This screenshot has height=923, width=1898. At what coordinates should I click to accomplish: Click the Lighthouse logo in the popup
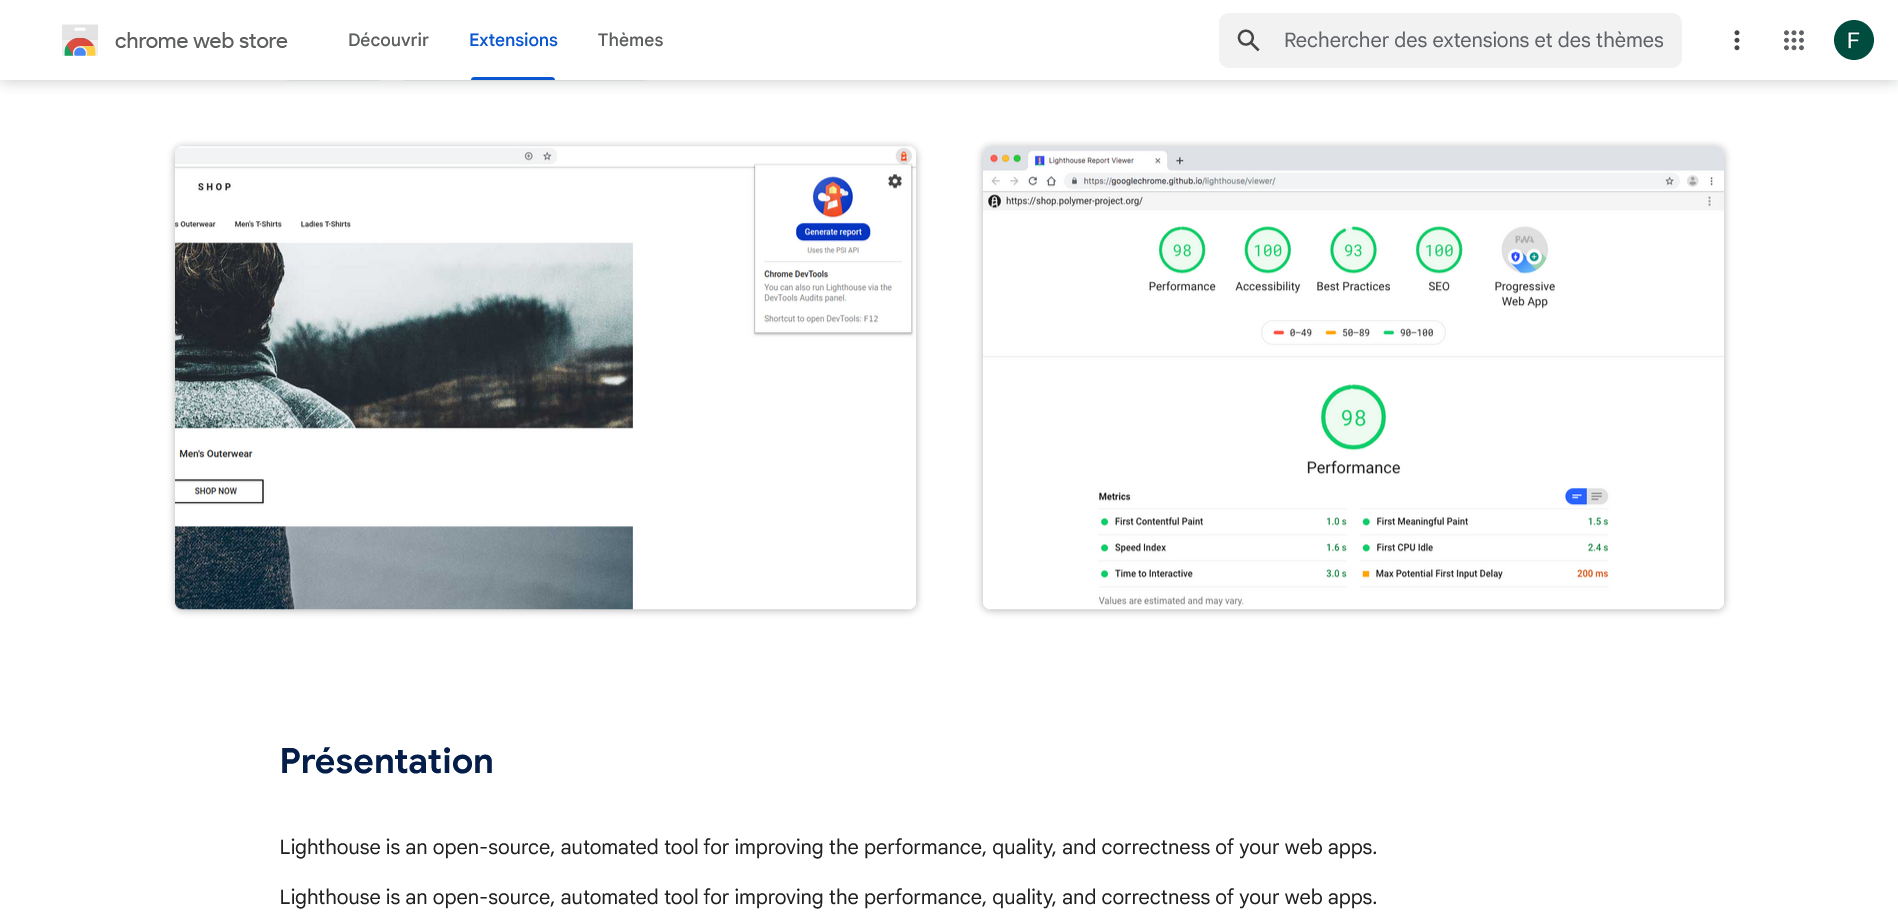click(x=832, y=197)
